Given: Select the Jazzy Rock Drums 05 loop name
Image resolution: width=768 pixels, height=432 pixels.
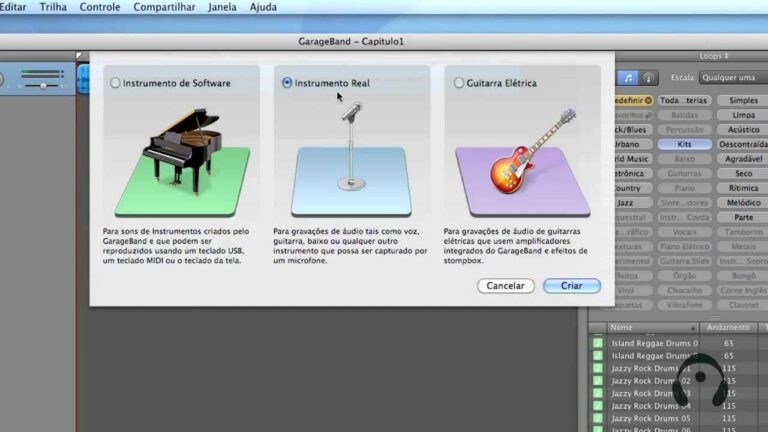Looking at the screenshot, I should [651, 418].
